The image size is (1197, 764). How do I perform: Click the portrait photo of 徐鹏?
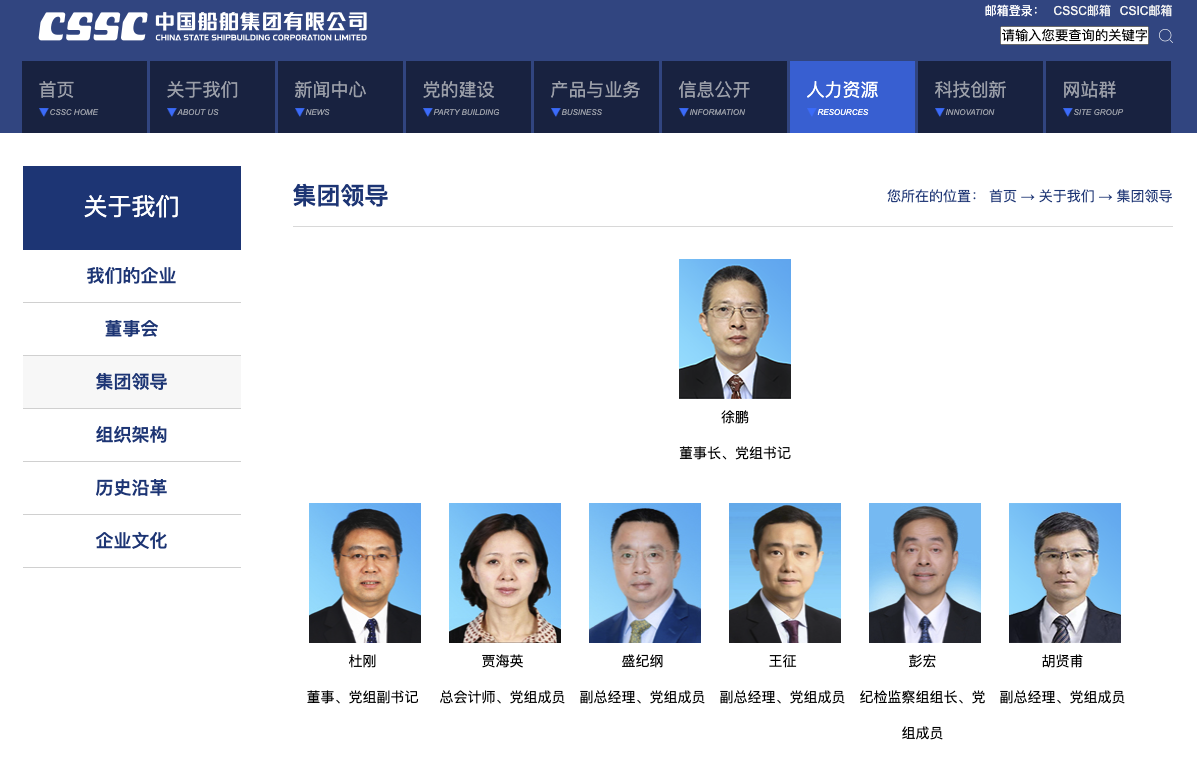735,329
